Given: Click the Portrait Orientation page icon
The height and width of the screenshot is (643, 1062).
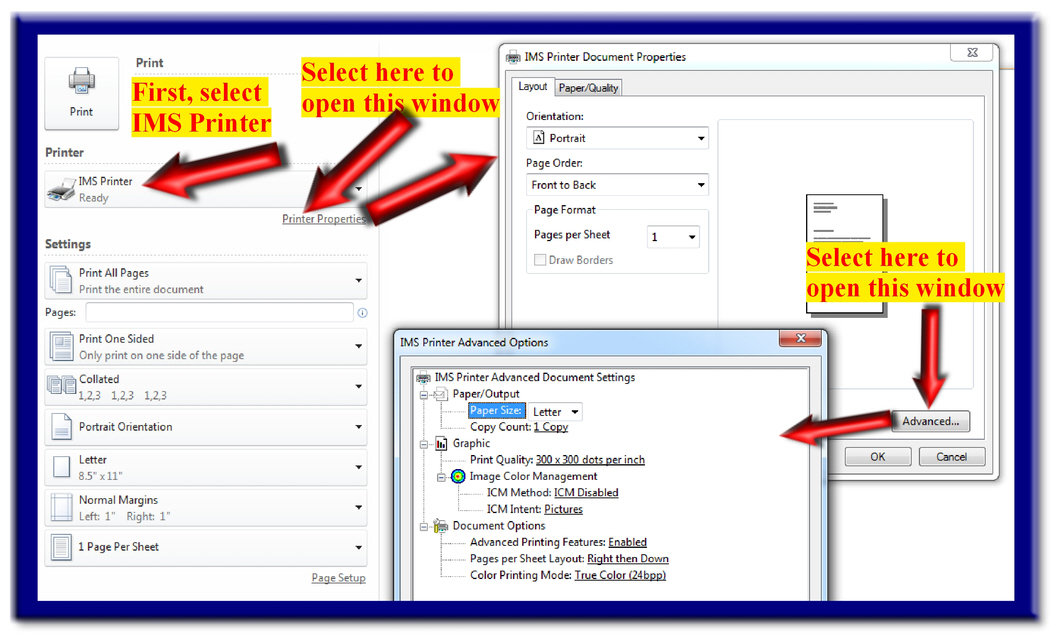Looking at the screenshot, I should point(62,427).
